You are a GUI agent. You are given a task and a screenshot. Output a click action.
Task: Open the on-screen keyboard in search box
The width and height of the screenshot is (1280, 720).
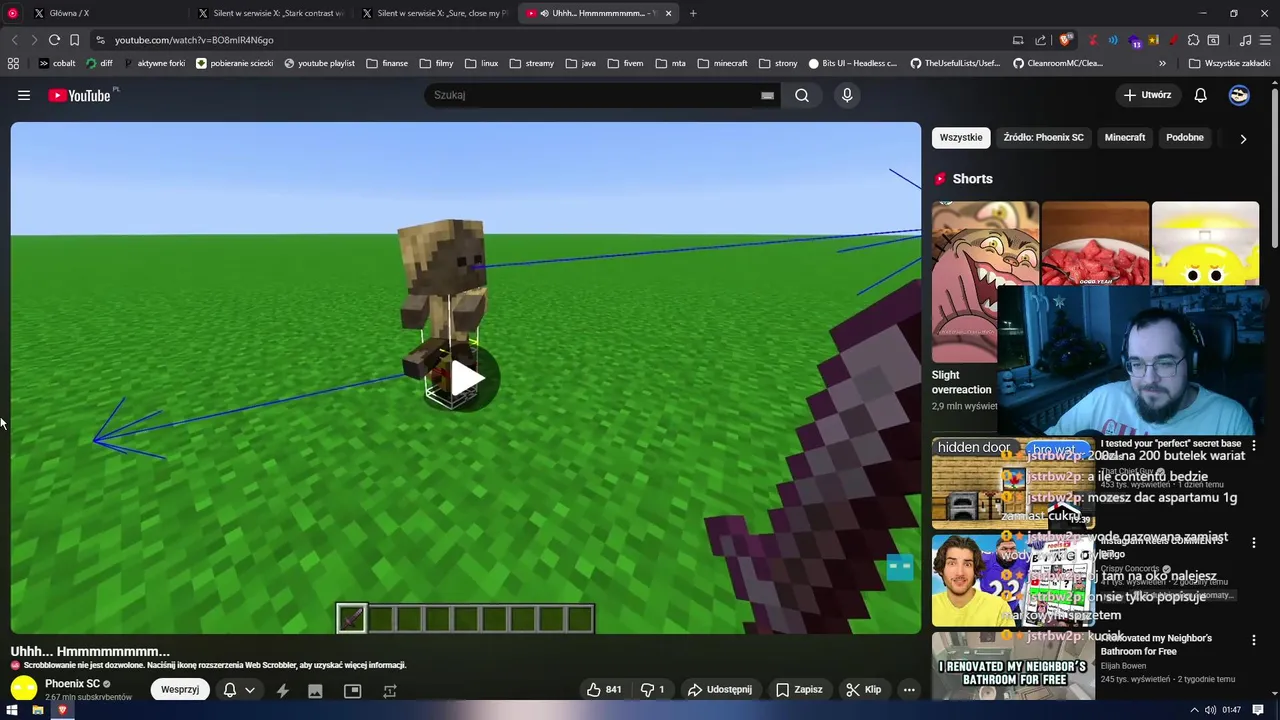coord(767,95)
